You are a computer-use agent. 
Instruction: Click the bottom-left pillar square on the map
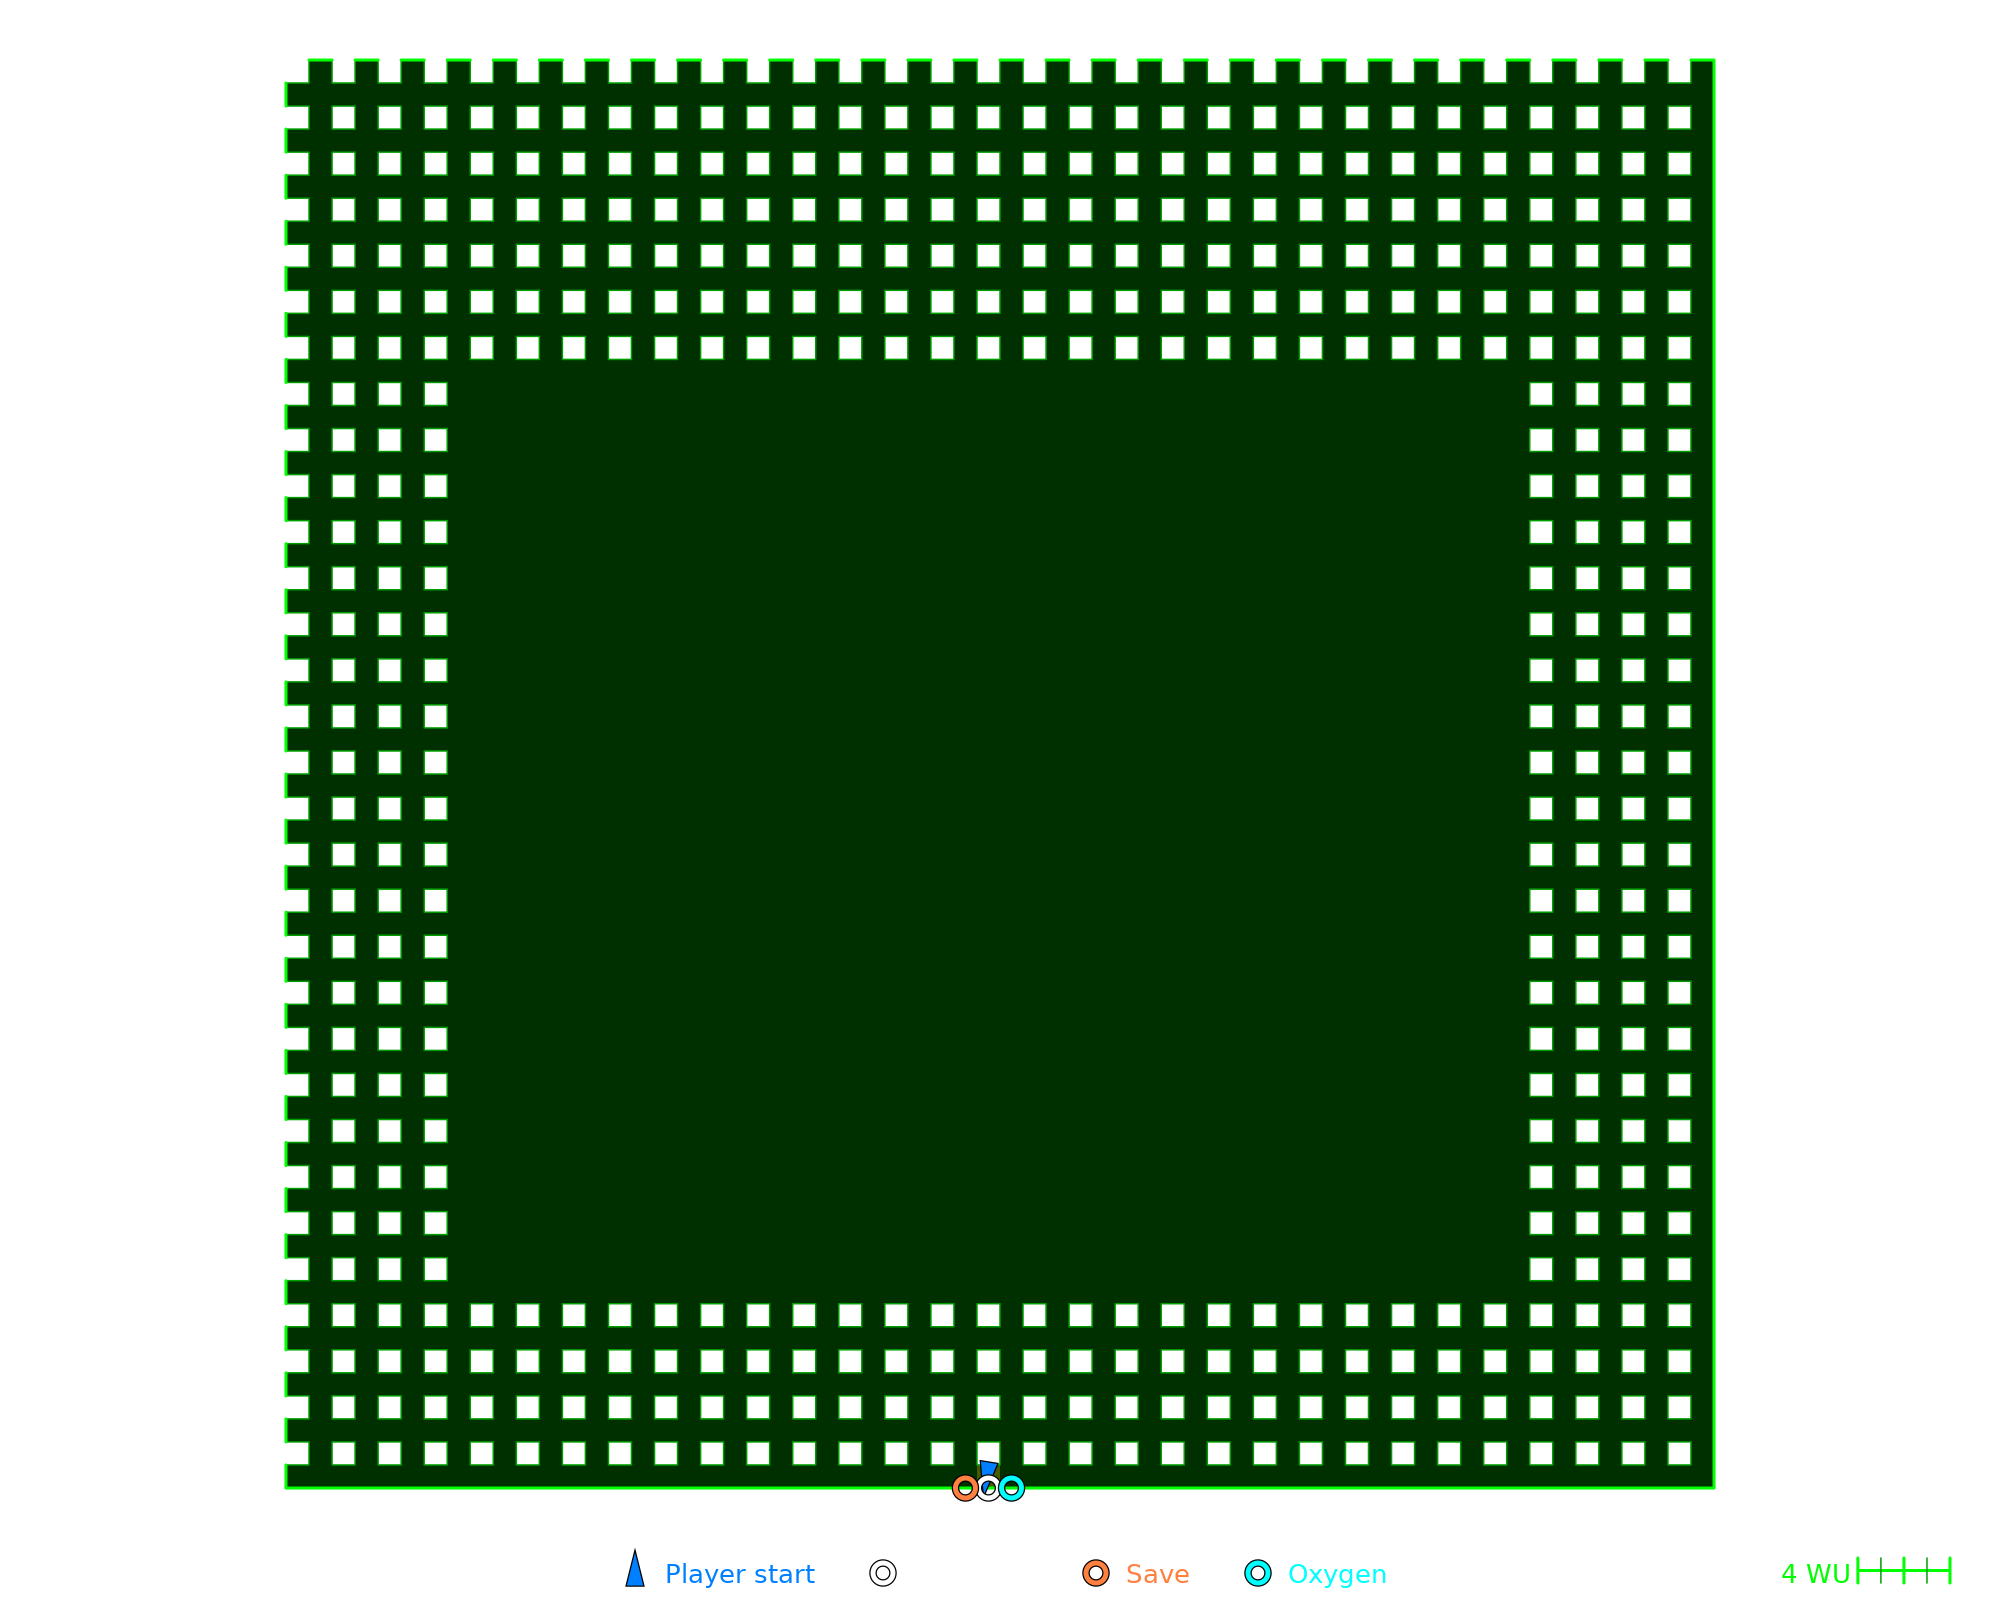tap(343, 1453)
